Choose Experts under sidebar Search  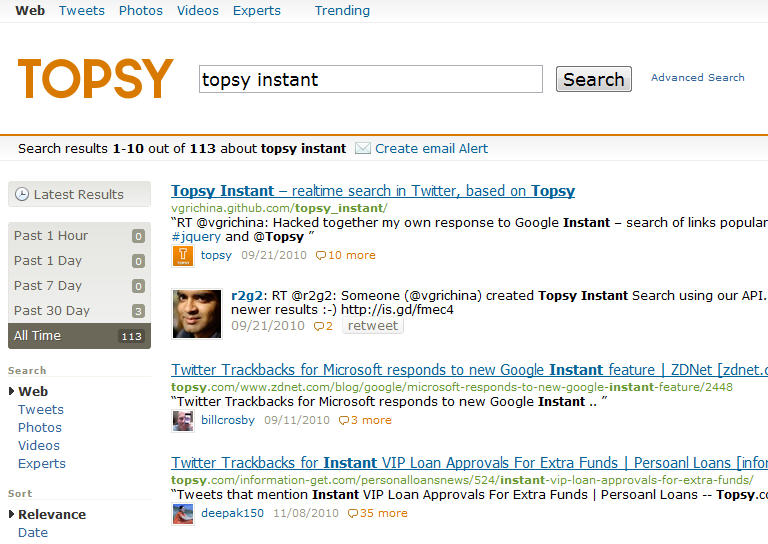click(42, 464)
